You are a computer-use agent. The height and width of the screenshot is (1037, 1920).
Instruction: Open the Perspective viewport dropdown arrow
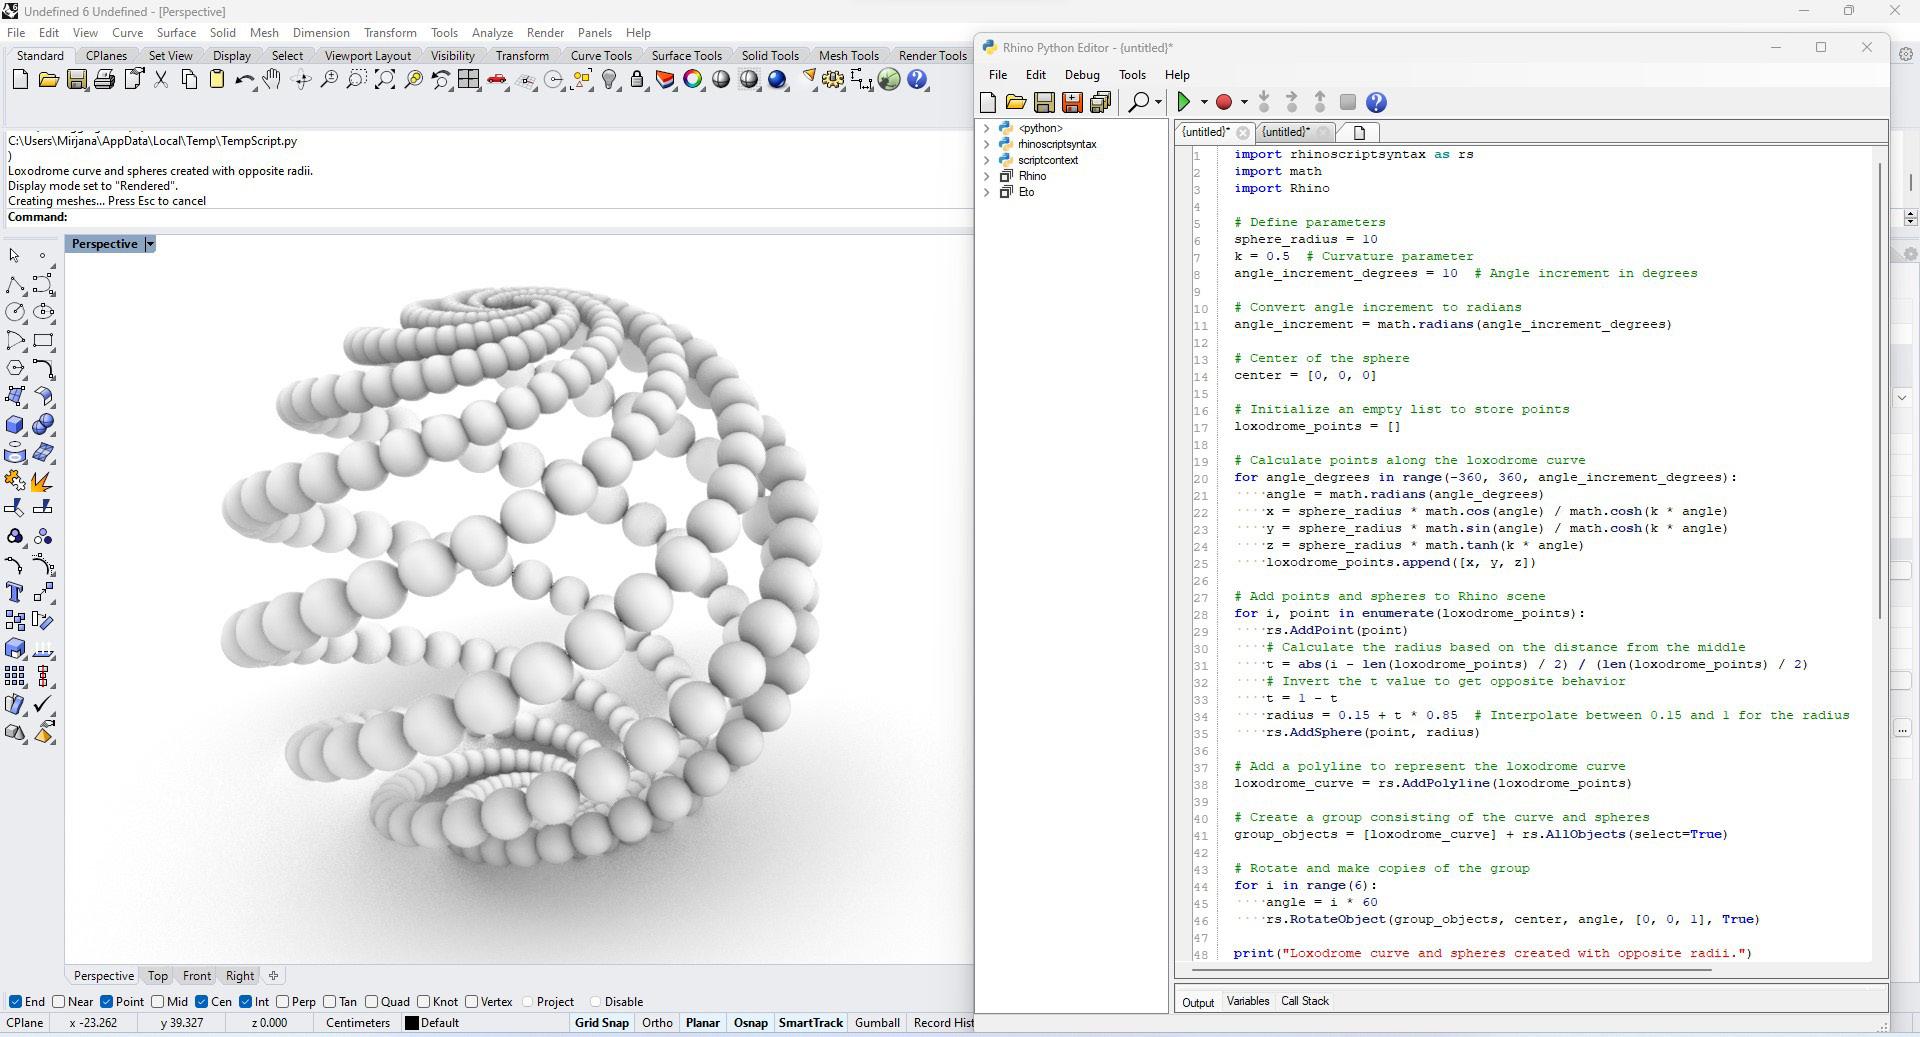coord(150,244)
